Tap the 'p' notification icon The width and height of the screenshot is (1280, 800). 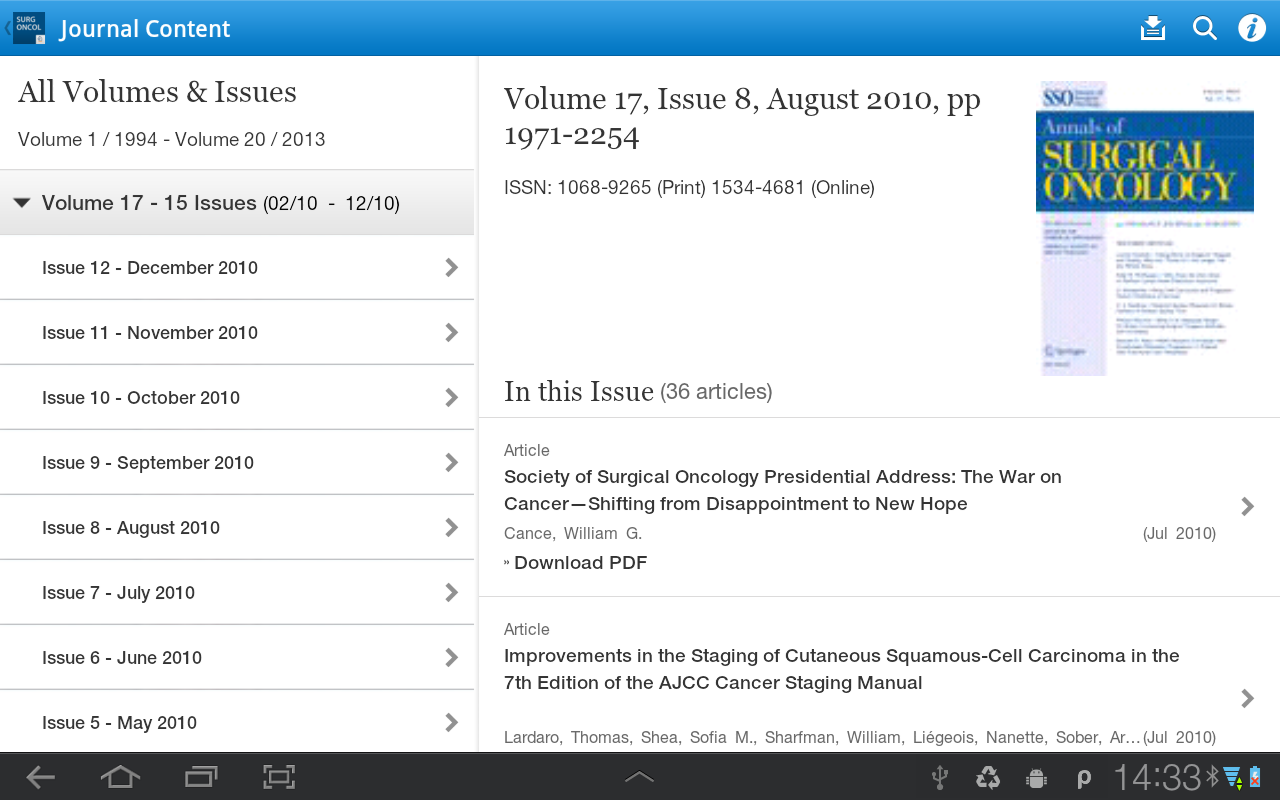1084,778
